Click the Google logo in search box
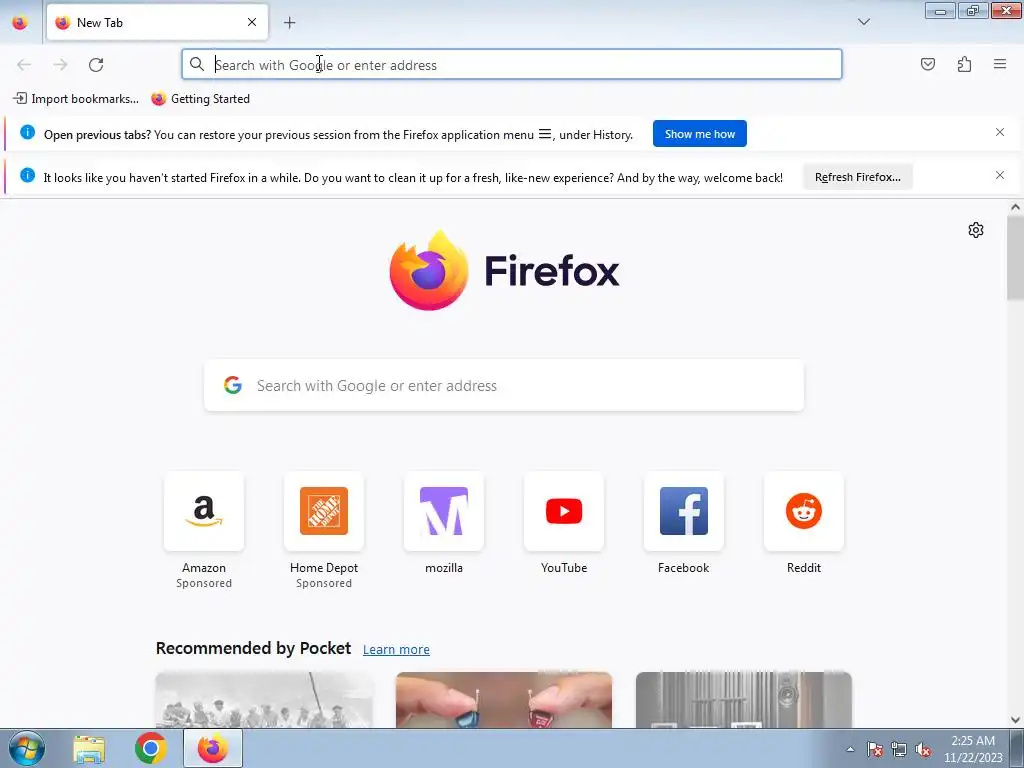This screenshot has height=768, width=1024. pos(233,385)
